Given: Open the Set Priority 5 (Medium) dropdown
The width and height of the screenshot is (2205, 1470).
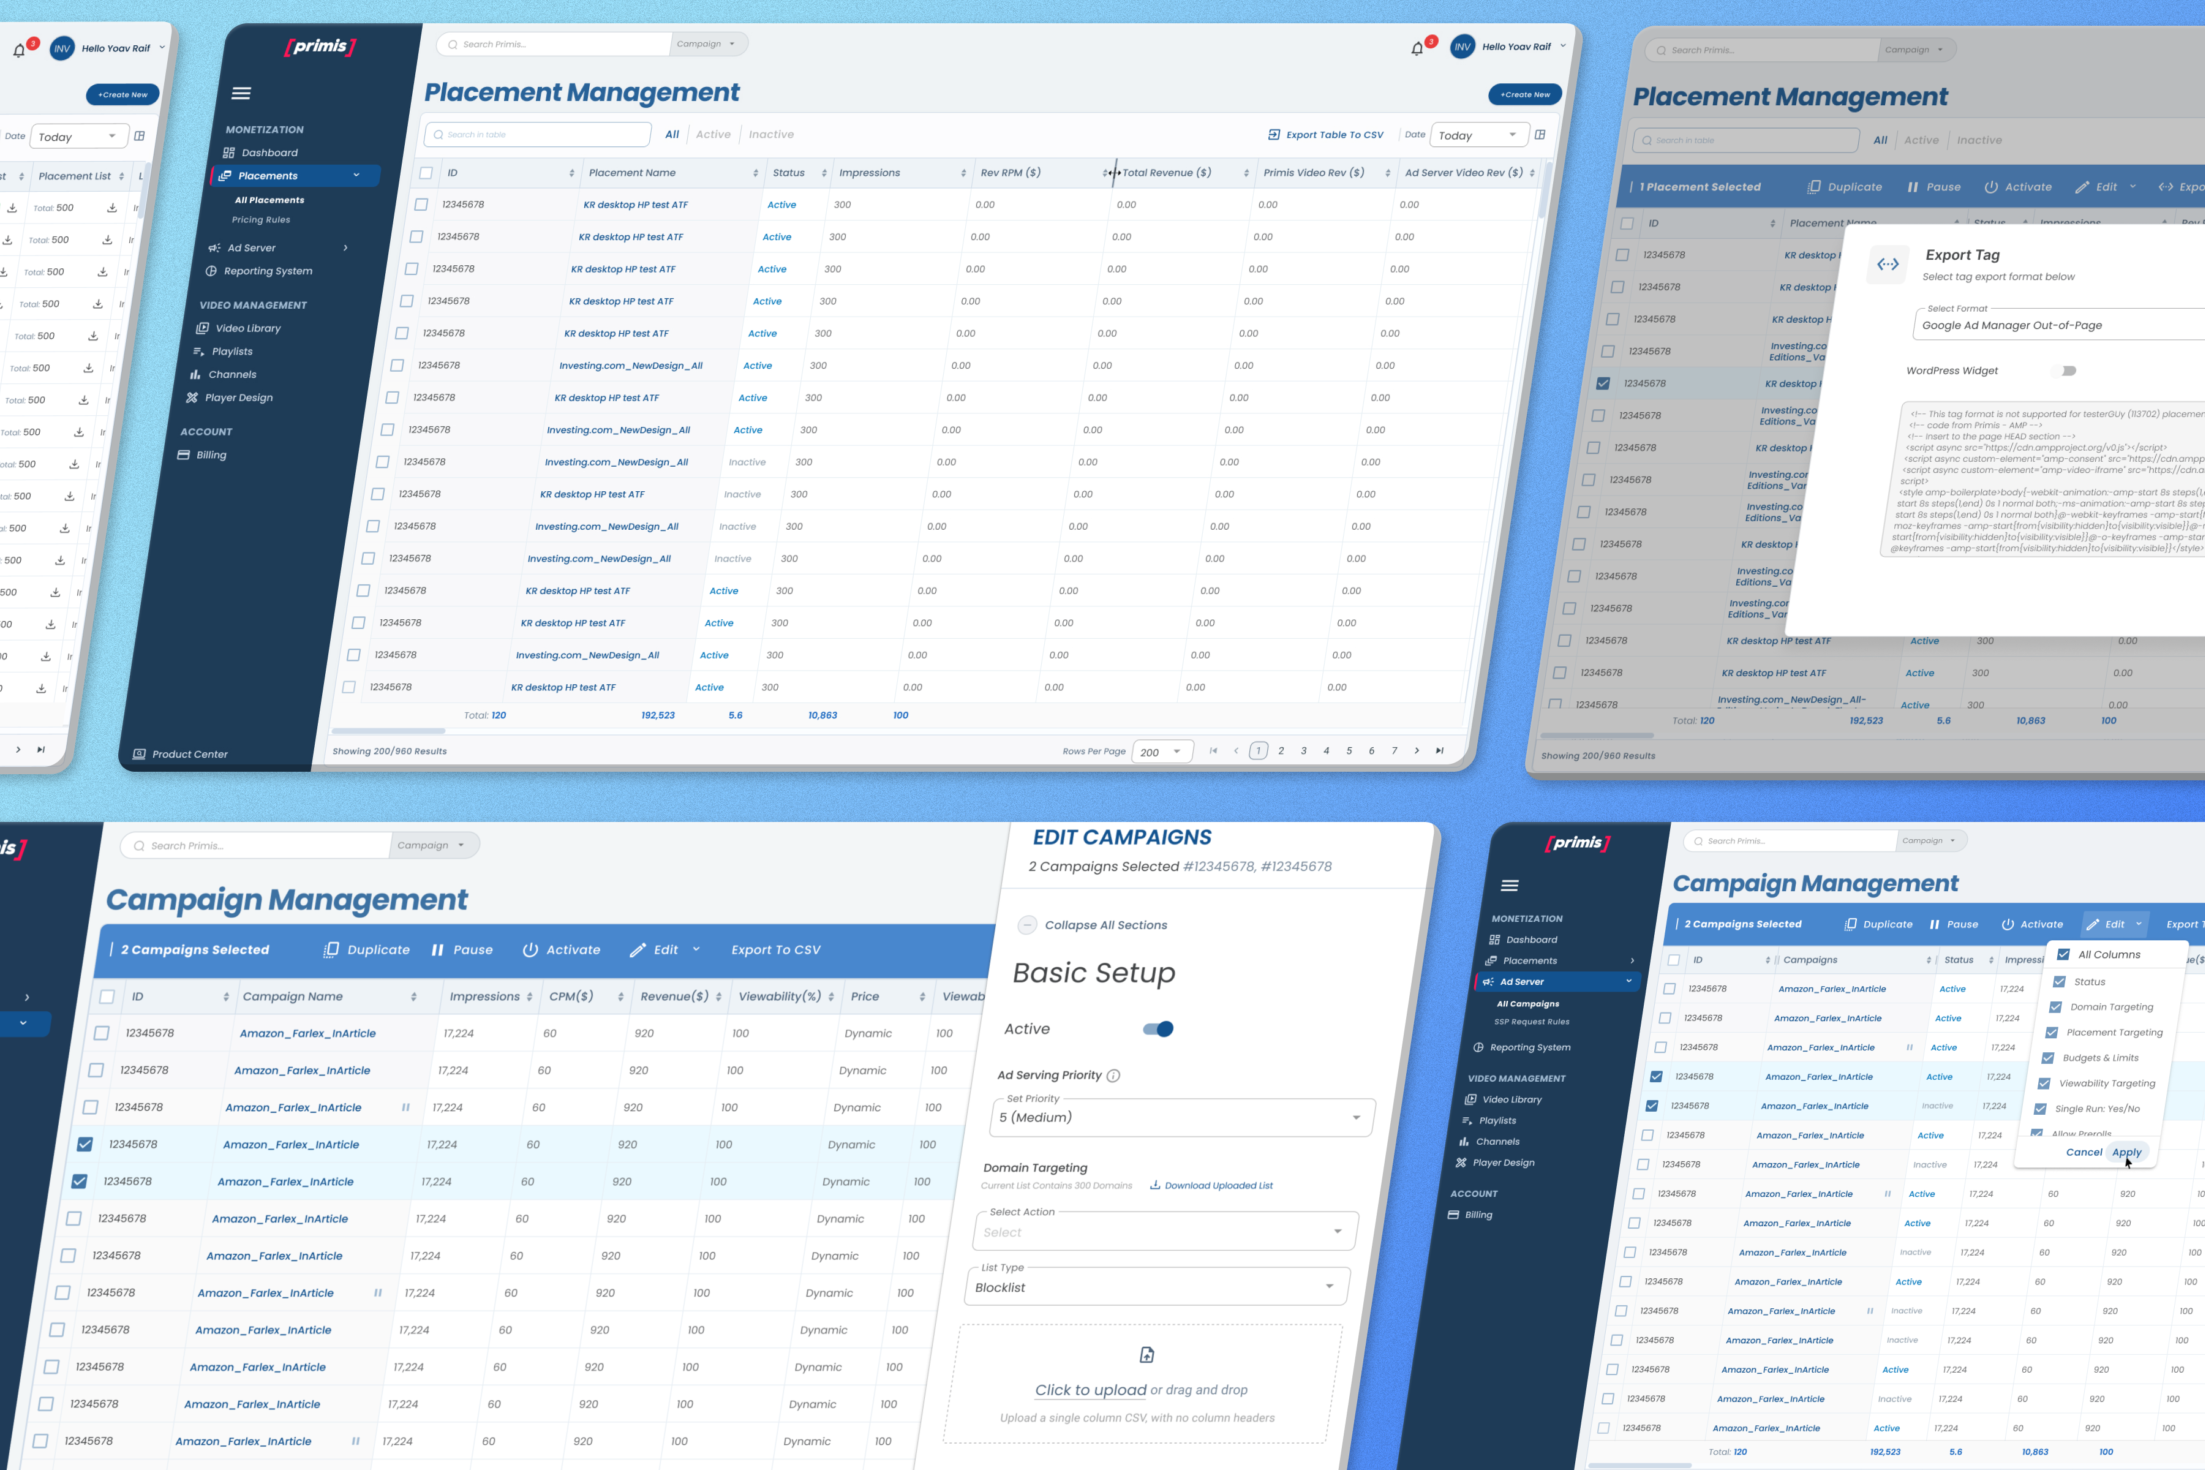Looking at the screenshot, I should click(x=1180, y=1117).
